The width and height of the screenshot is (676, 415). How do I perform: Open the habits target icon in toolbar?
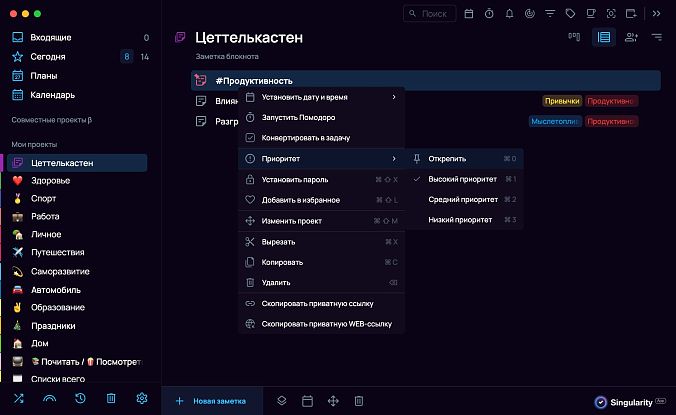529,14
